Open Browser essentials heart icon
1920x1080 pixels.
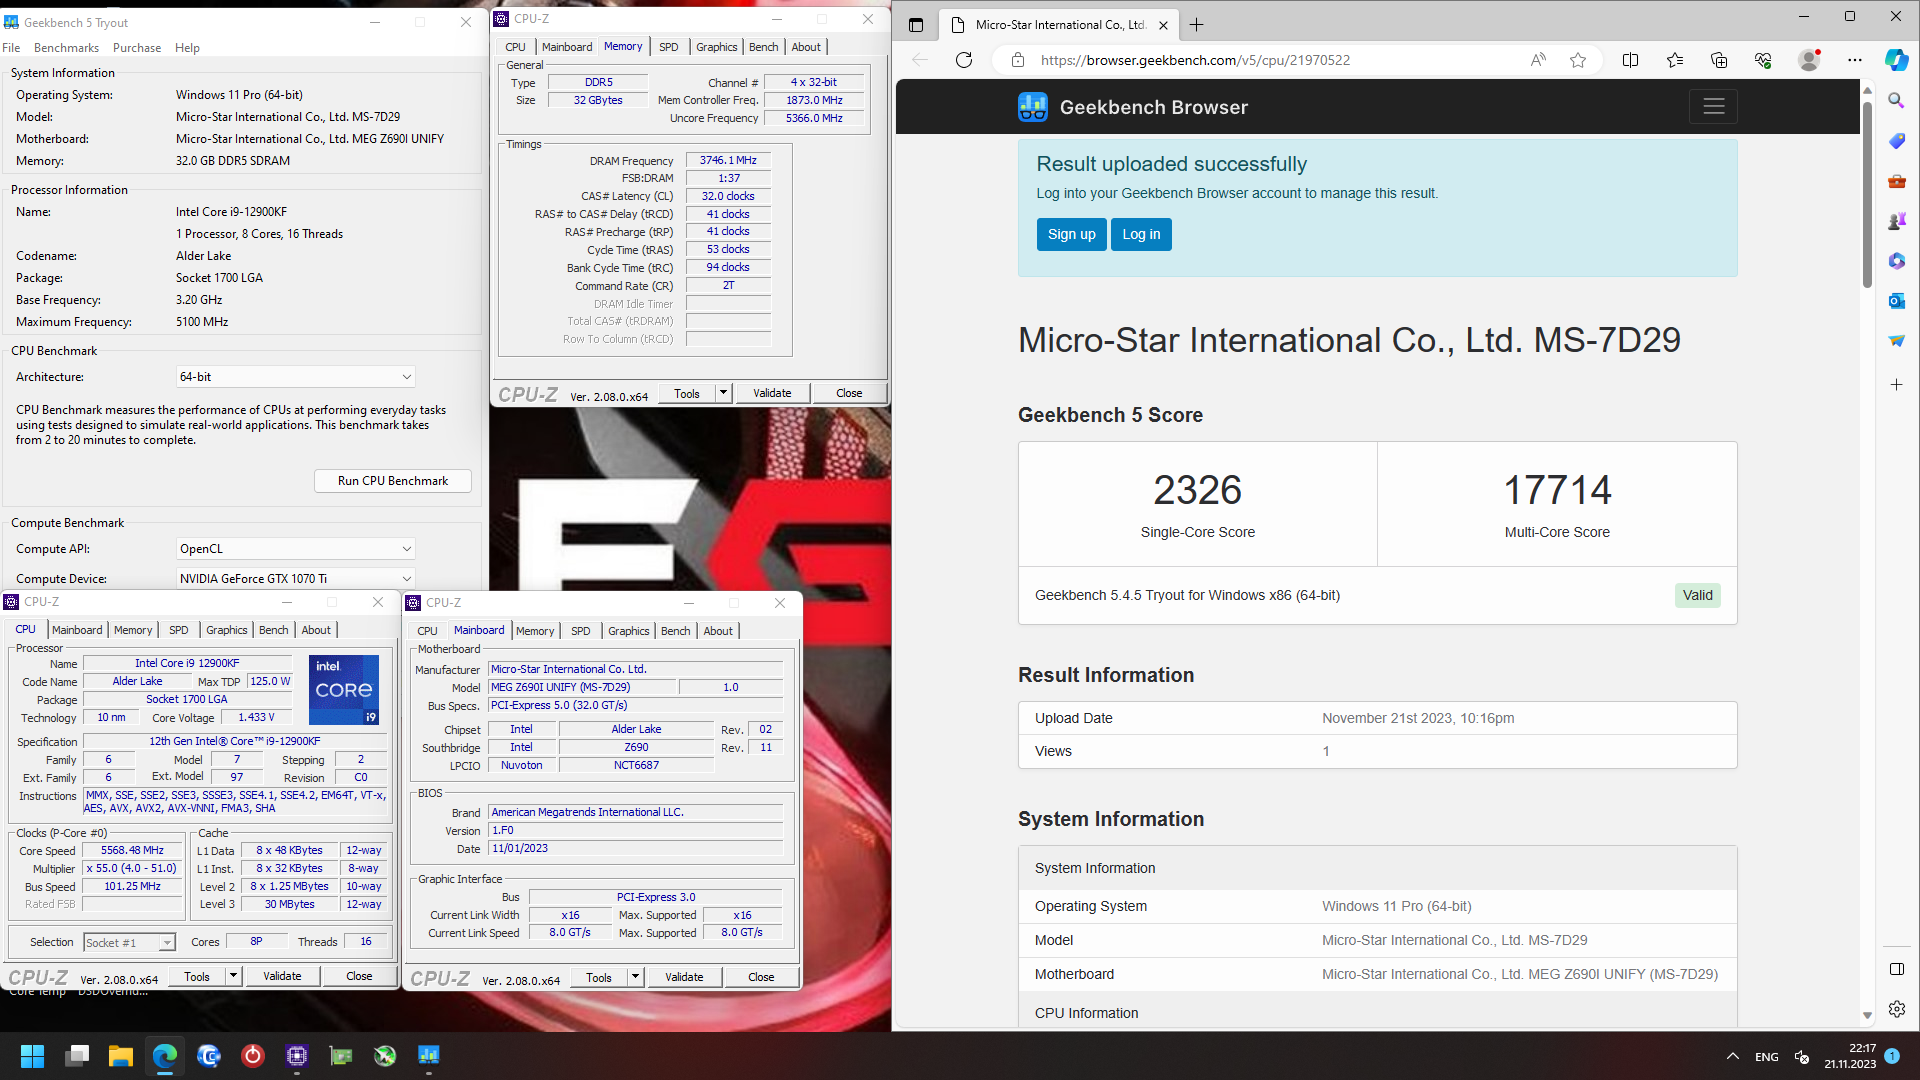[x=1763, y=60]
